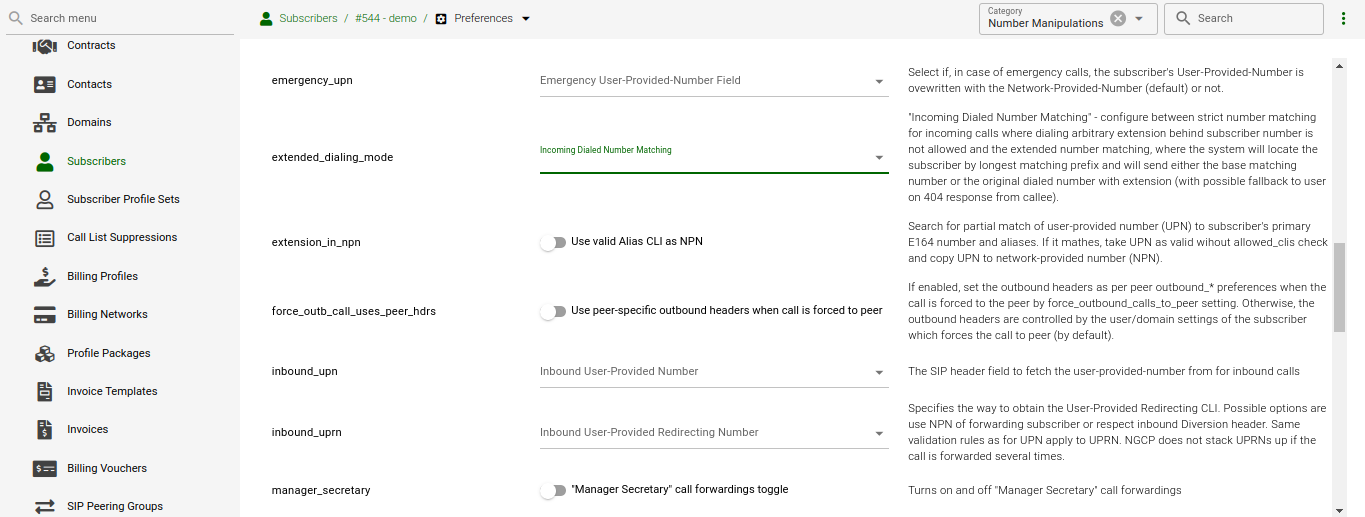Open the Emergency User-Provided-Number Field dropdown

pyautogui.click(x=714, y=81)
